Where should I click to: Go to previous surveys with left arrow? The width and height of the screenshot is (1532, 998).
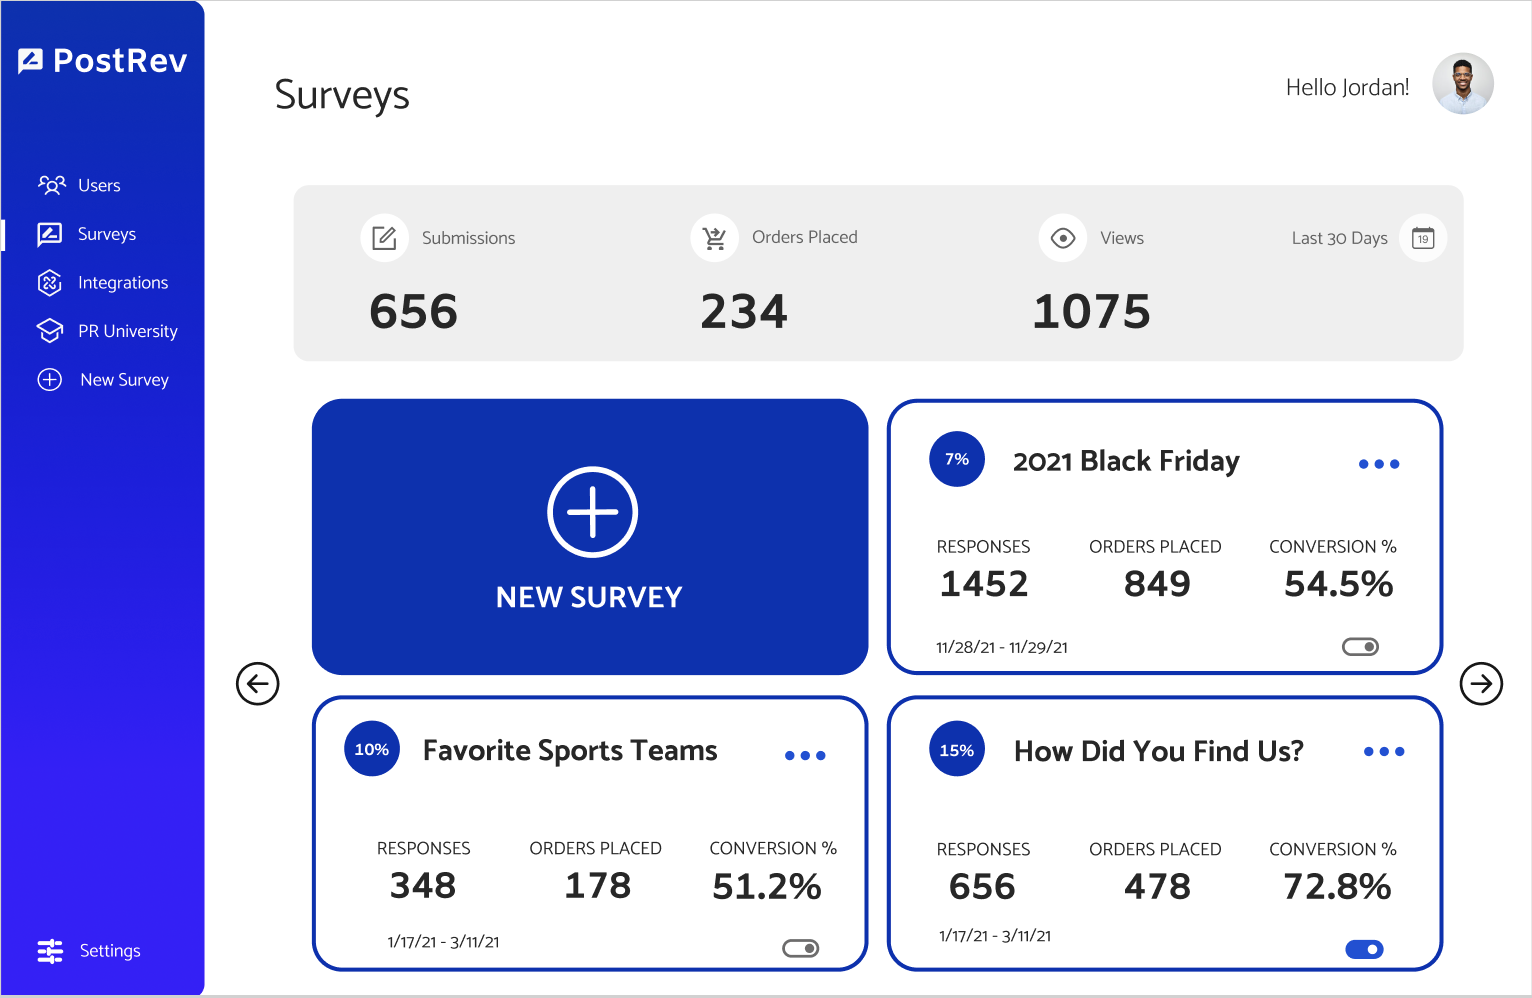pos(258,684)
